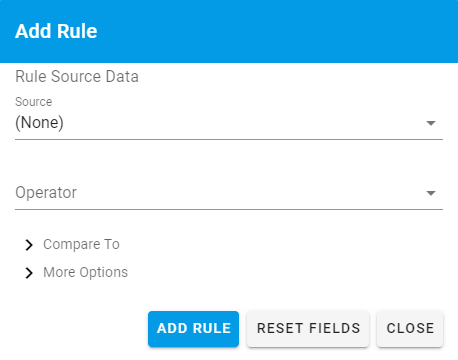The width and height of the screenshot is (458, 360).
Task: Click the empty area below Source field
Action: coord(229,157)
